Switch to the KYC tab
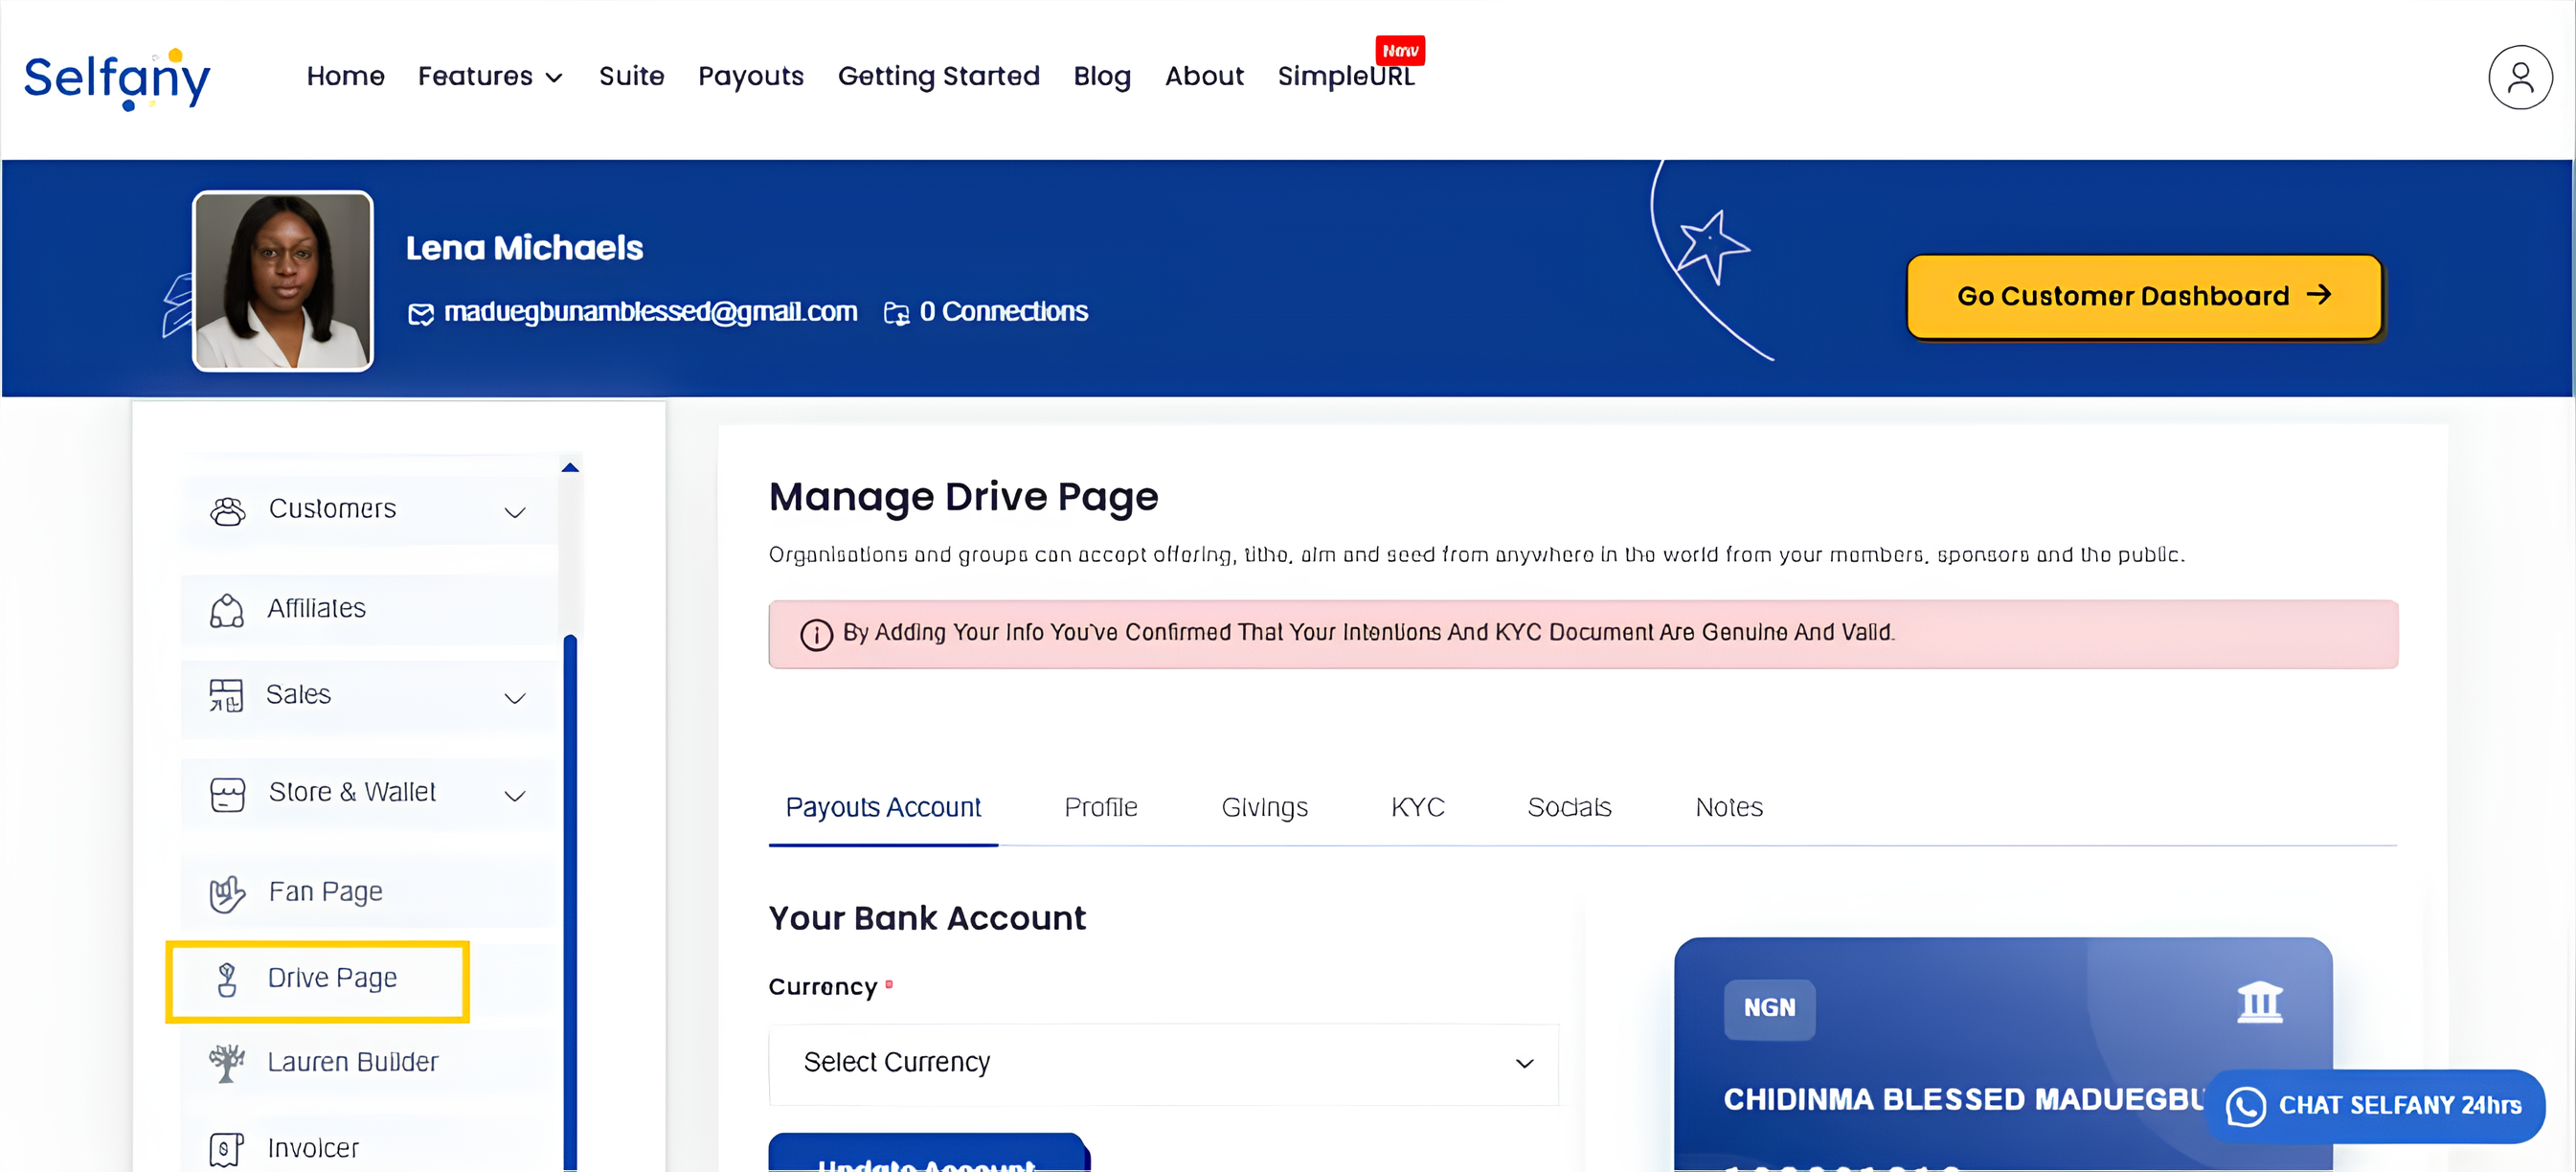Image resolution: width=2576 pixels, height=1172 pixels. point(1416,806)
